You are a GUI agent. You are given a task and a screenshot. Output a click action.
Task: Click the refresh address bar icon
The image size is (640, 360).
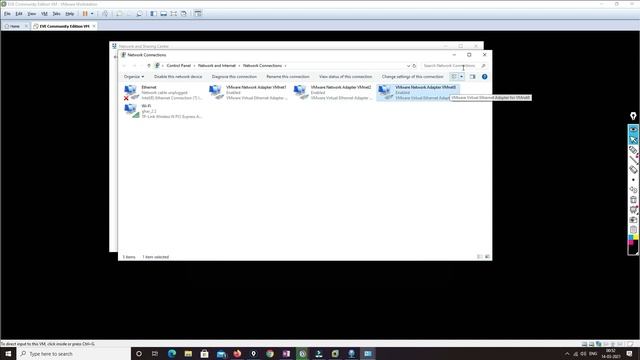coord(414,66)
